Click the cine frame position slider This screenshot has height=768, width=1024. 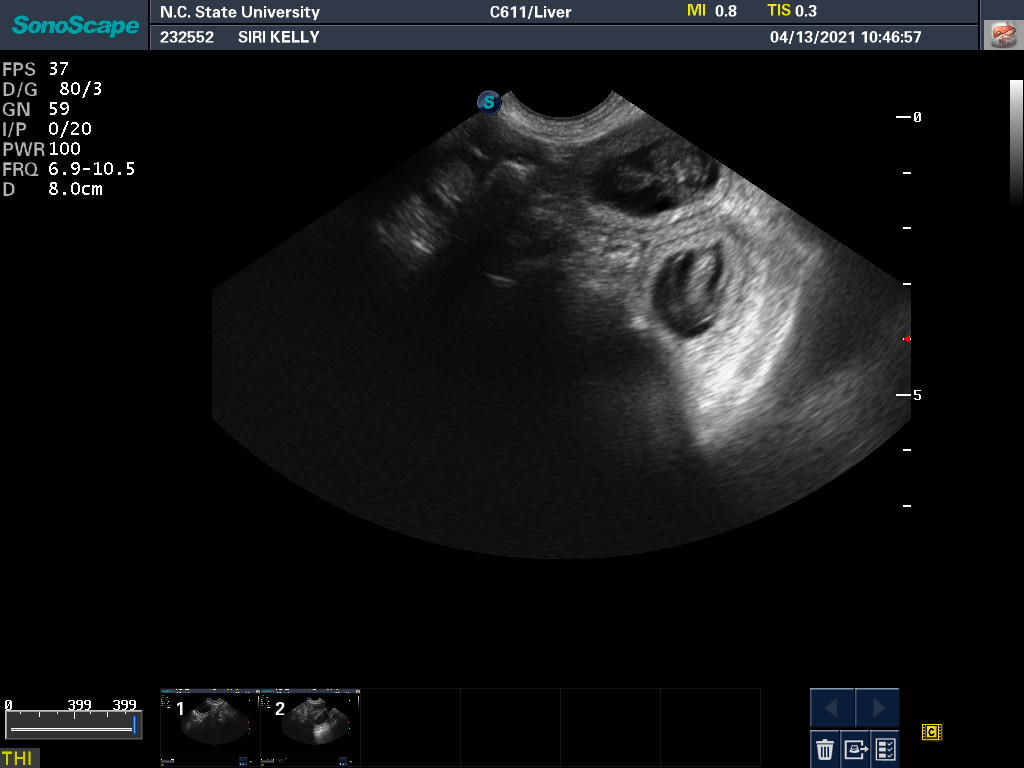click(72, 729)
